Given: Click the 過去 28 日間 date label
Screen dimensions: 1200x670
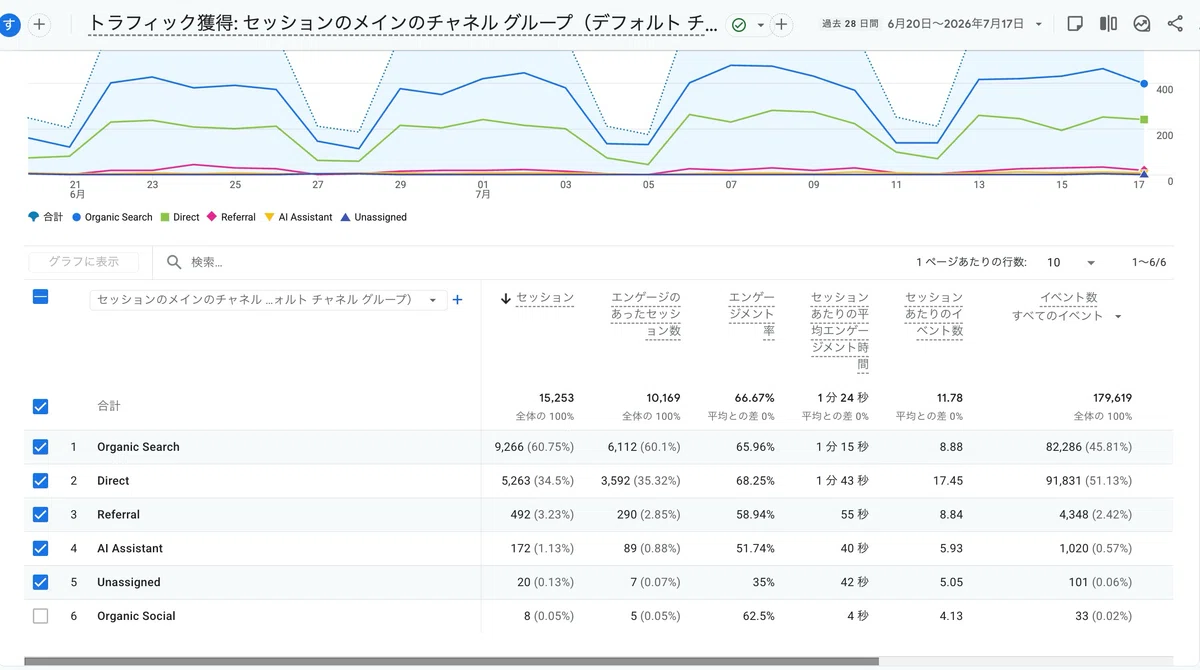Looking at the screenshot, I should pos(849,24).
